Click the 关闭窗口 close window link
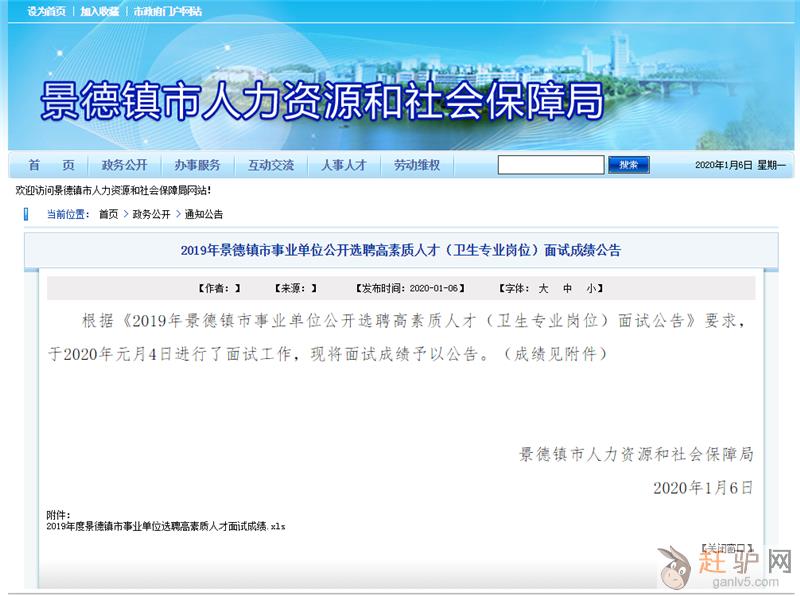Viewport: 800px width, 596px height. (725, 548)
